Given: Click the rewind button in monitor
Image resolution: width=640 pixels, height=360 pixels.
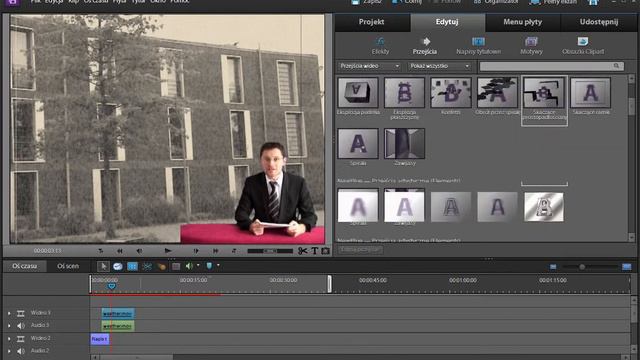Looking at the screenshot, I should pos(120,251).
